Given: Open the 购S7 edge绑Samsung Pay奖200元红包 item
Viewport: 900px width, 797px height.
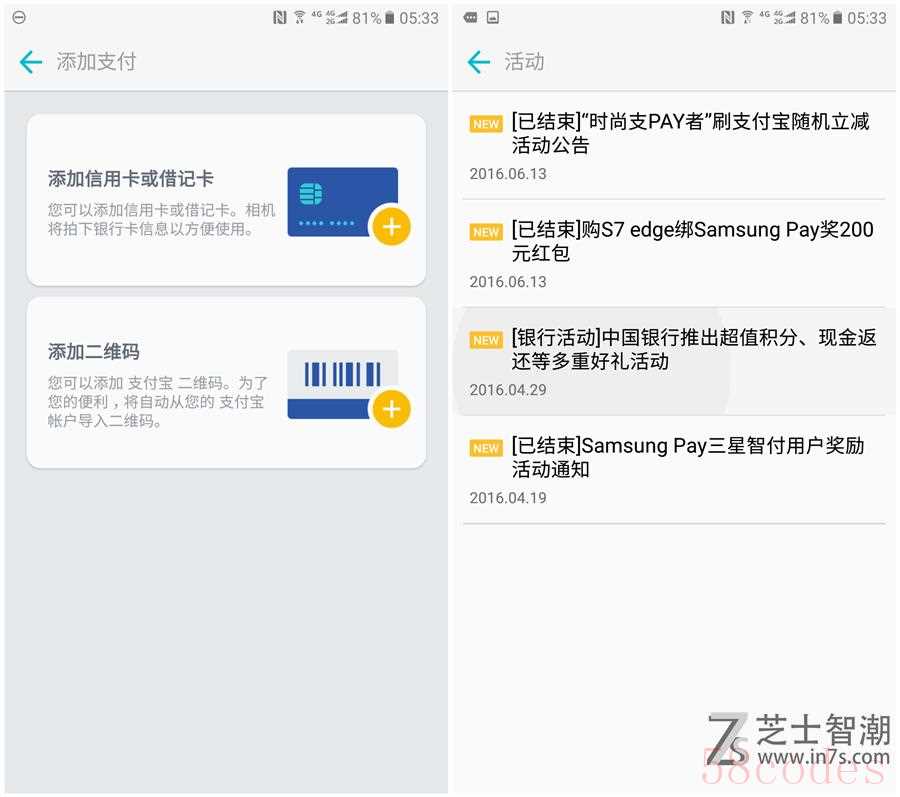Looking at the screenshot, I should coord(674,254).
